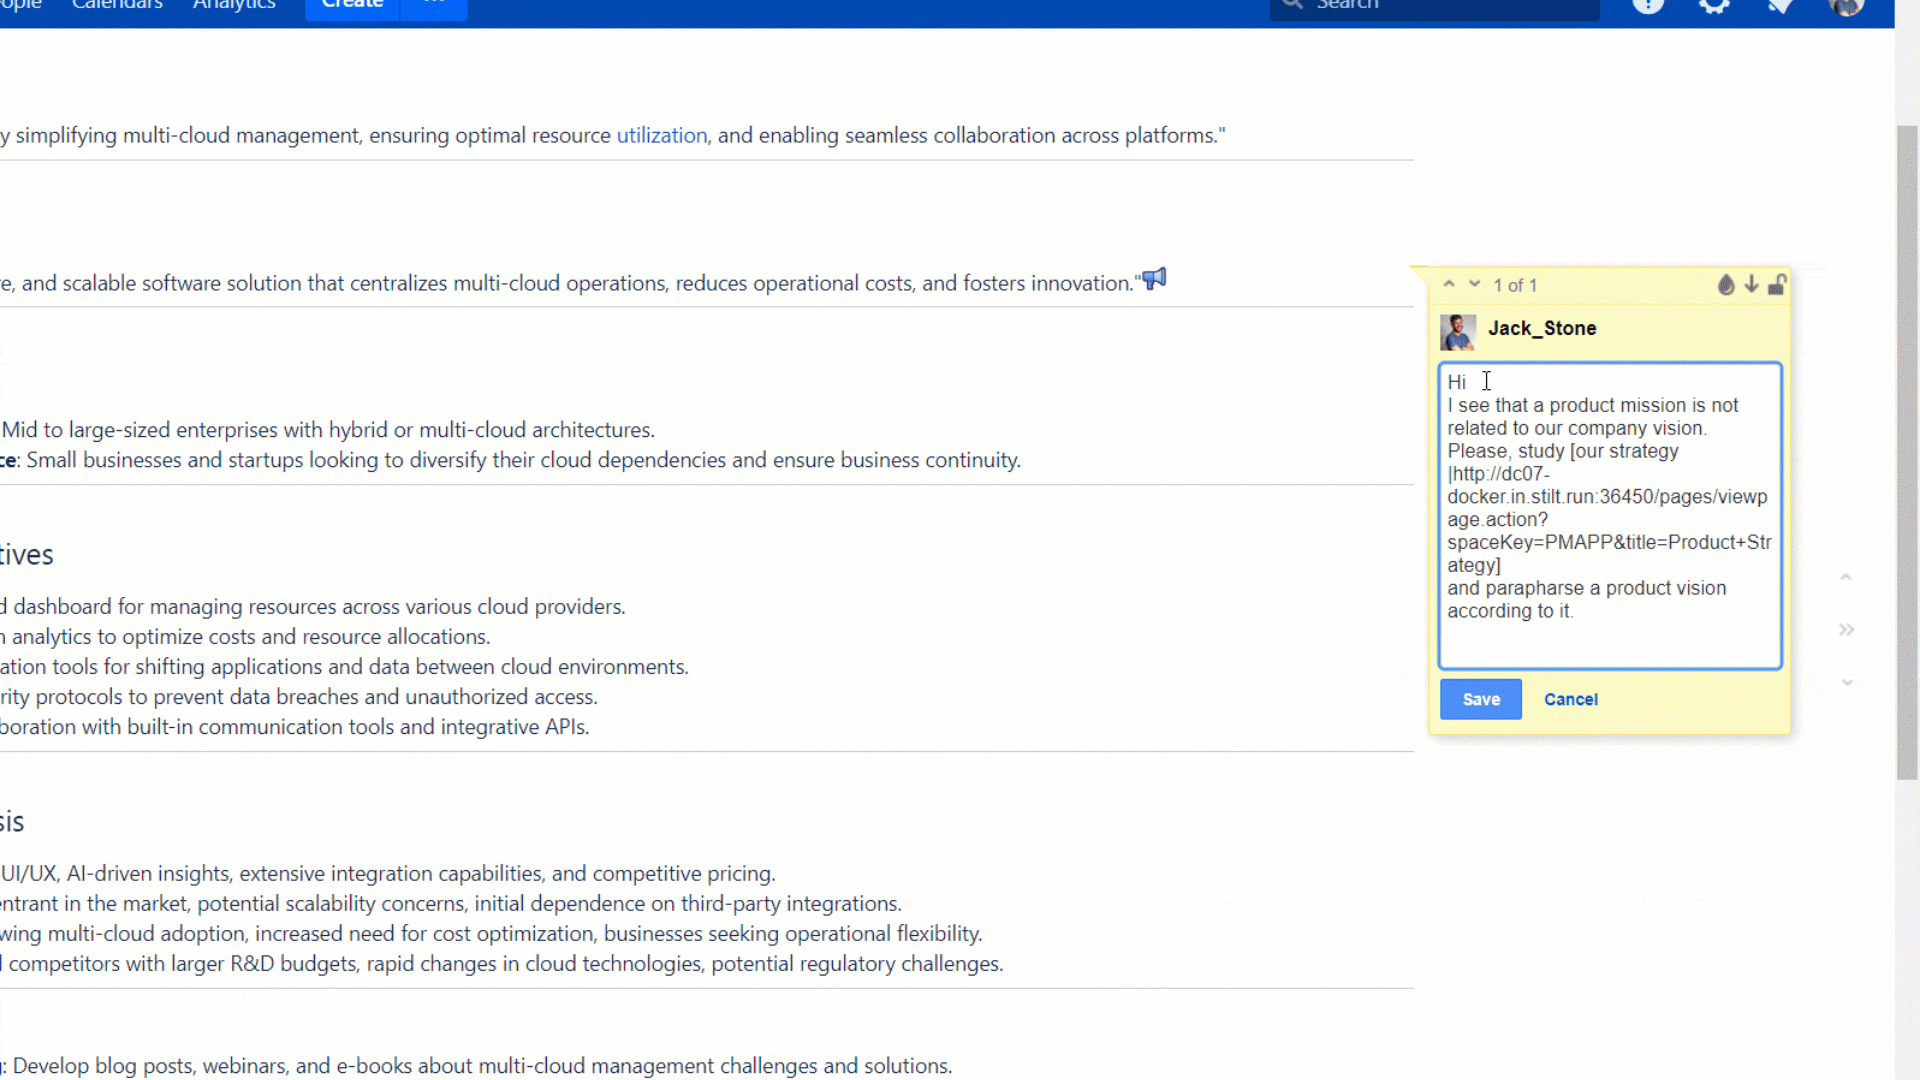Click the megaphone comment marker icon
This screenshot has width=1920, height=1080.
point(1155,279)
